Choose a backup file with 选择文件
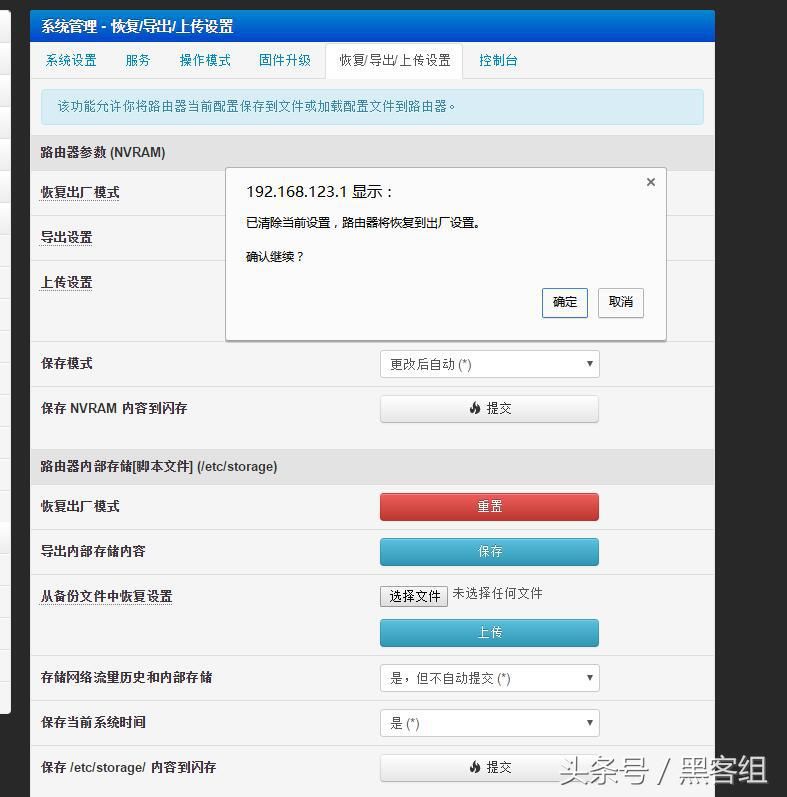787x797 pixels. coord(414,596)
